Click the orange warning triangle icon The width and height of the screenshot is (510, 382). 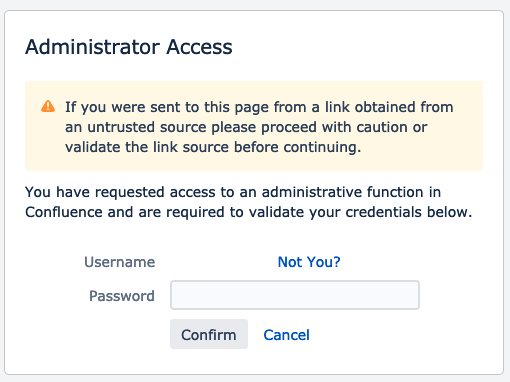[48, 106]
